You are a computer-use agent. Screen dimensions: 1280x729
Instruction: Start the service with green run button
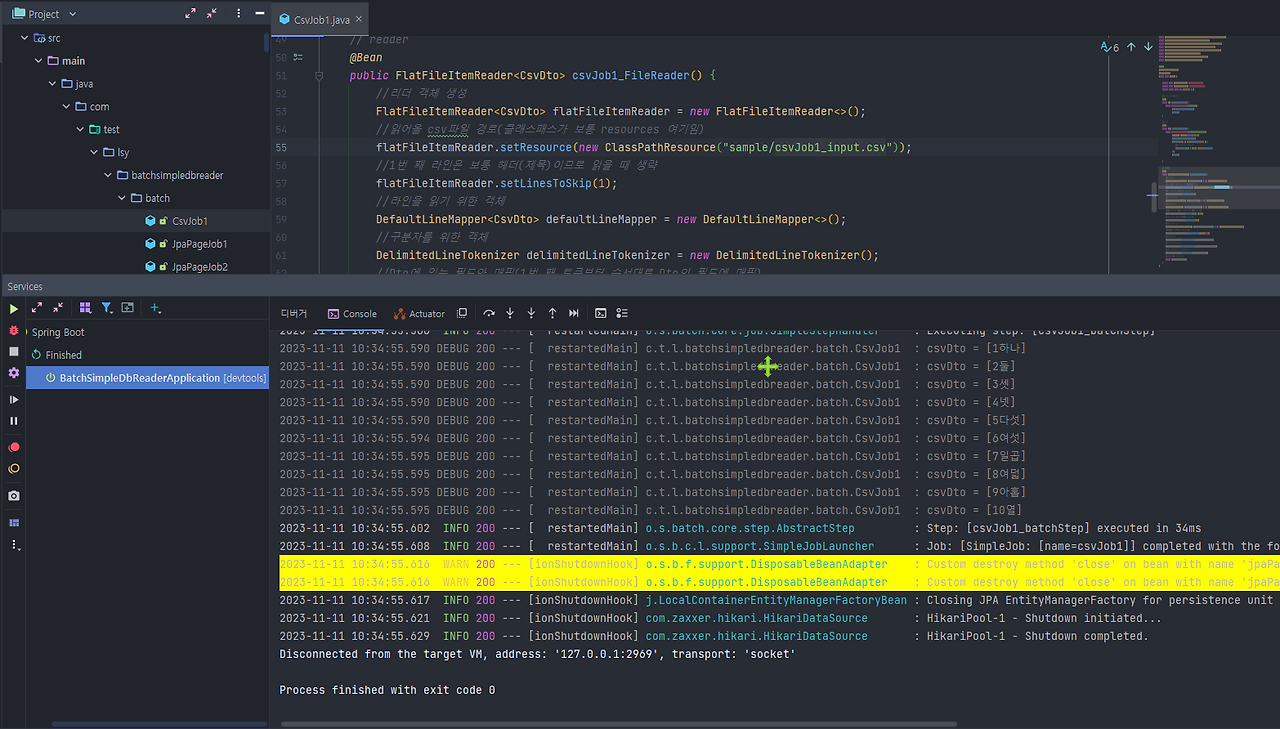[x=13, y=309]
